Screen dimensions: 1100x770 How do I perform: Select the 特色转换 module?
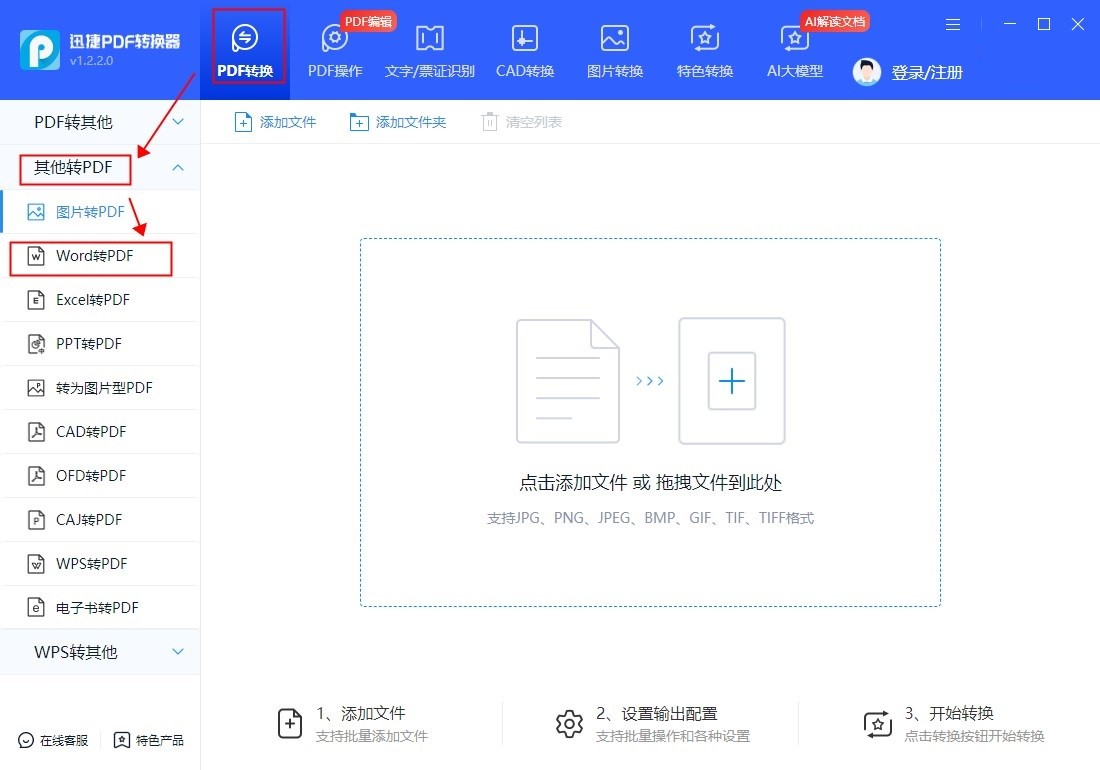coord(703,45)
